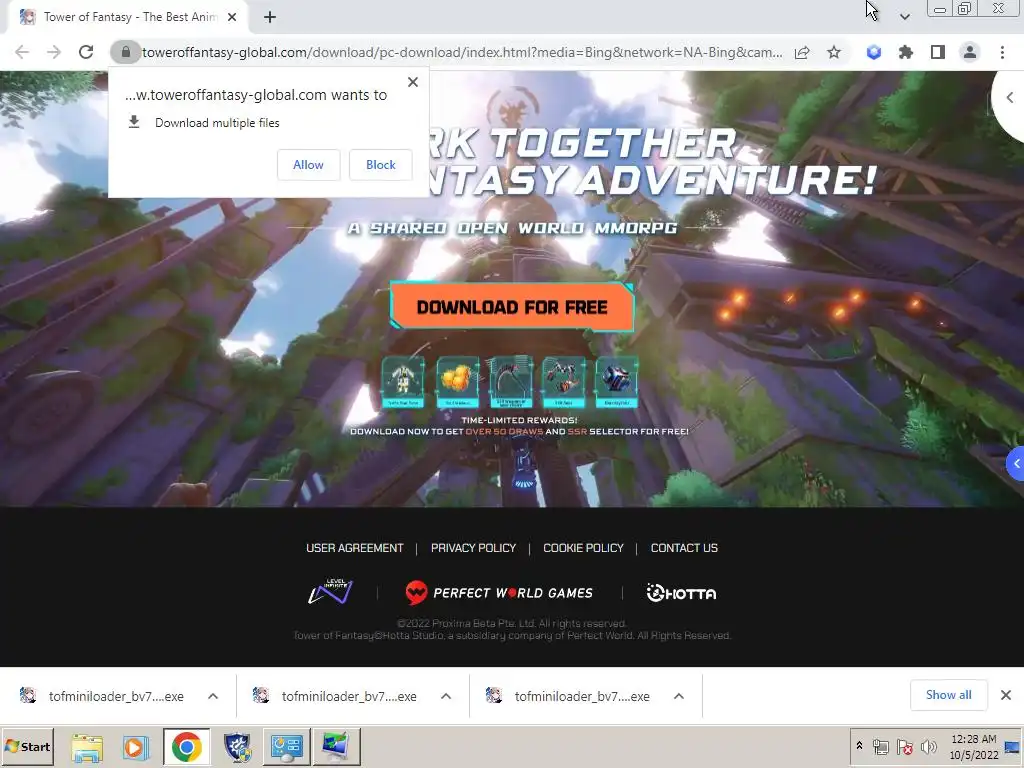Open a new tab
This screenshot has height=768, width=1024.
pyautogui.click(x=270, y=17)
